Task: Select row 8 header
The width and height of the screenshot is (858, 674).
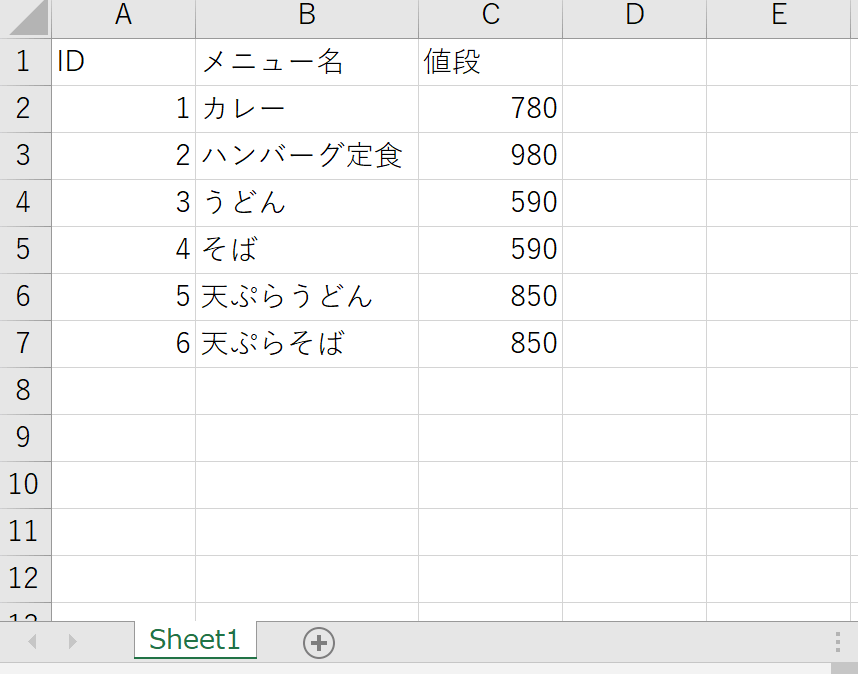Action: (24, 390)
